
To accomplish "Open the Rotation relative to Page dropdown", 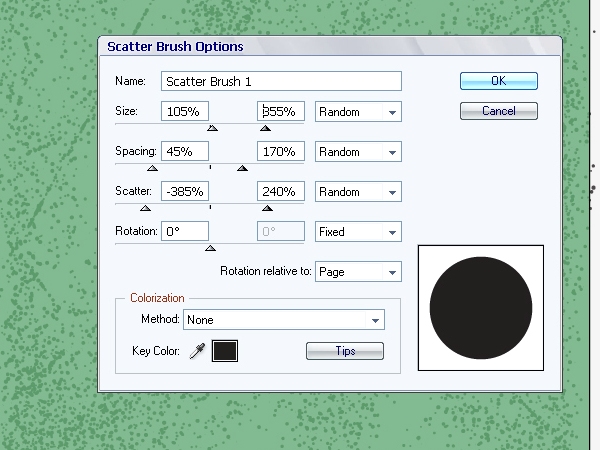I will tap(358, 272).
